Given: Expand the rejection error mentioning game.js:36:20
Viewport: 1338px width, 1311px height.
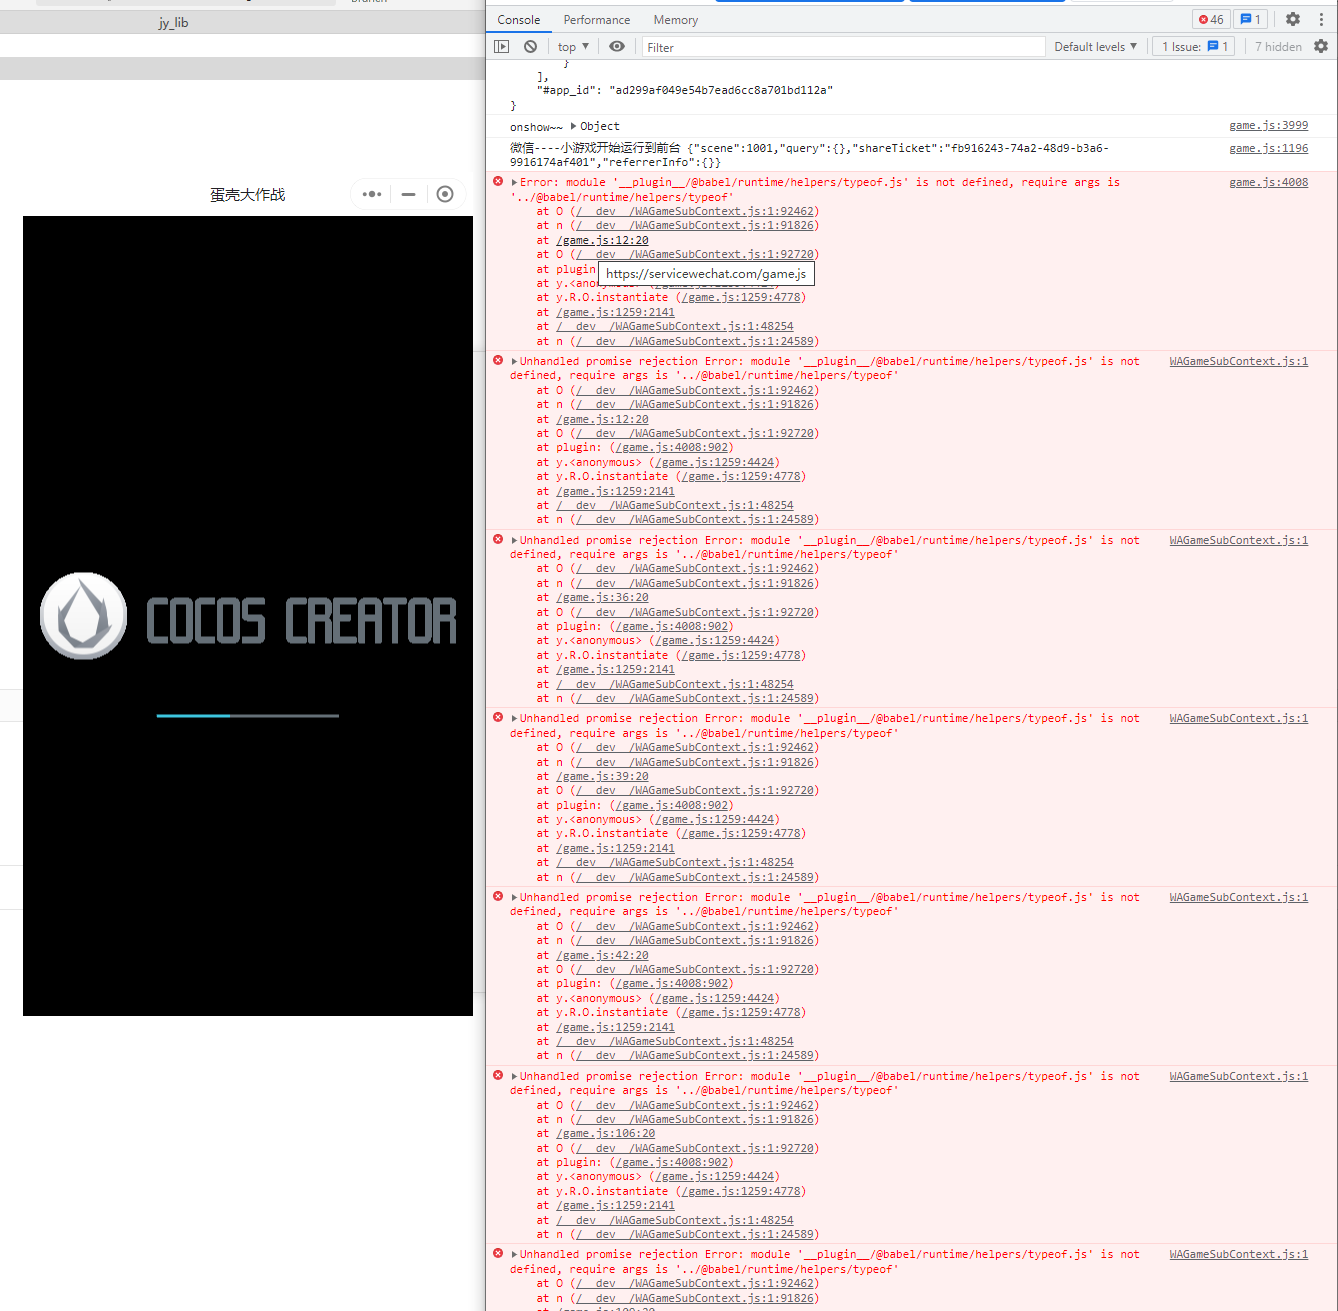Looking at the screenshot, I should [514, 541].
